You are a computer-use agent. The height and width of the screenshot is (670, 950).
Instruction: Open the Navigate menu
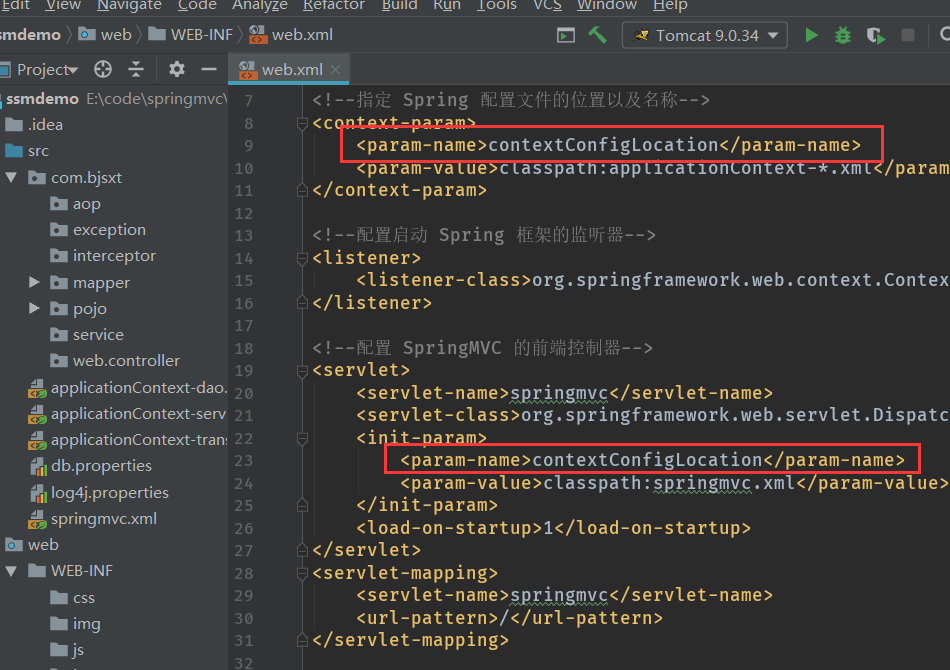[129, 5]
